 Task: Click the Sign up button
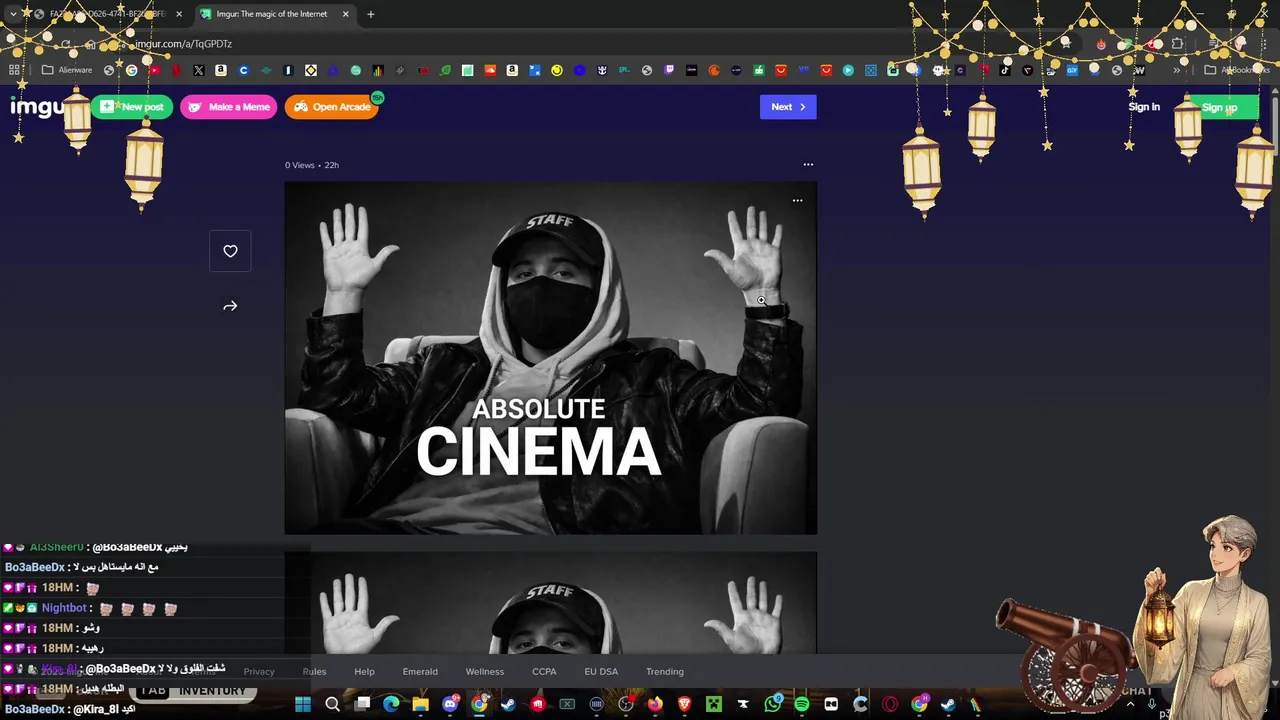click(x=1219, y=107)
